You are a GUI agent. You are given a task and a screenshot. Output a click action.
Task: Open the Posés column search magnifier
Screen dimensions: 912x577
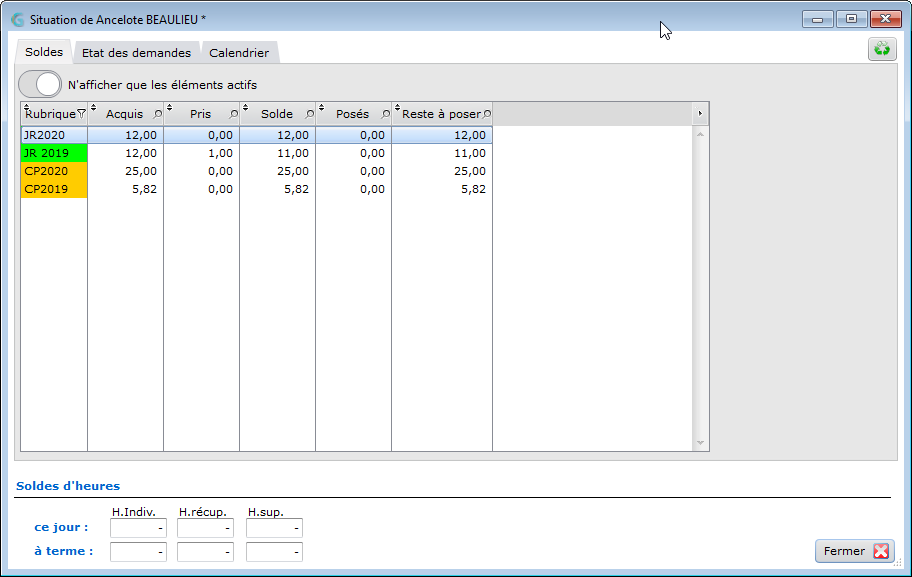[385, 114]
